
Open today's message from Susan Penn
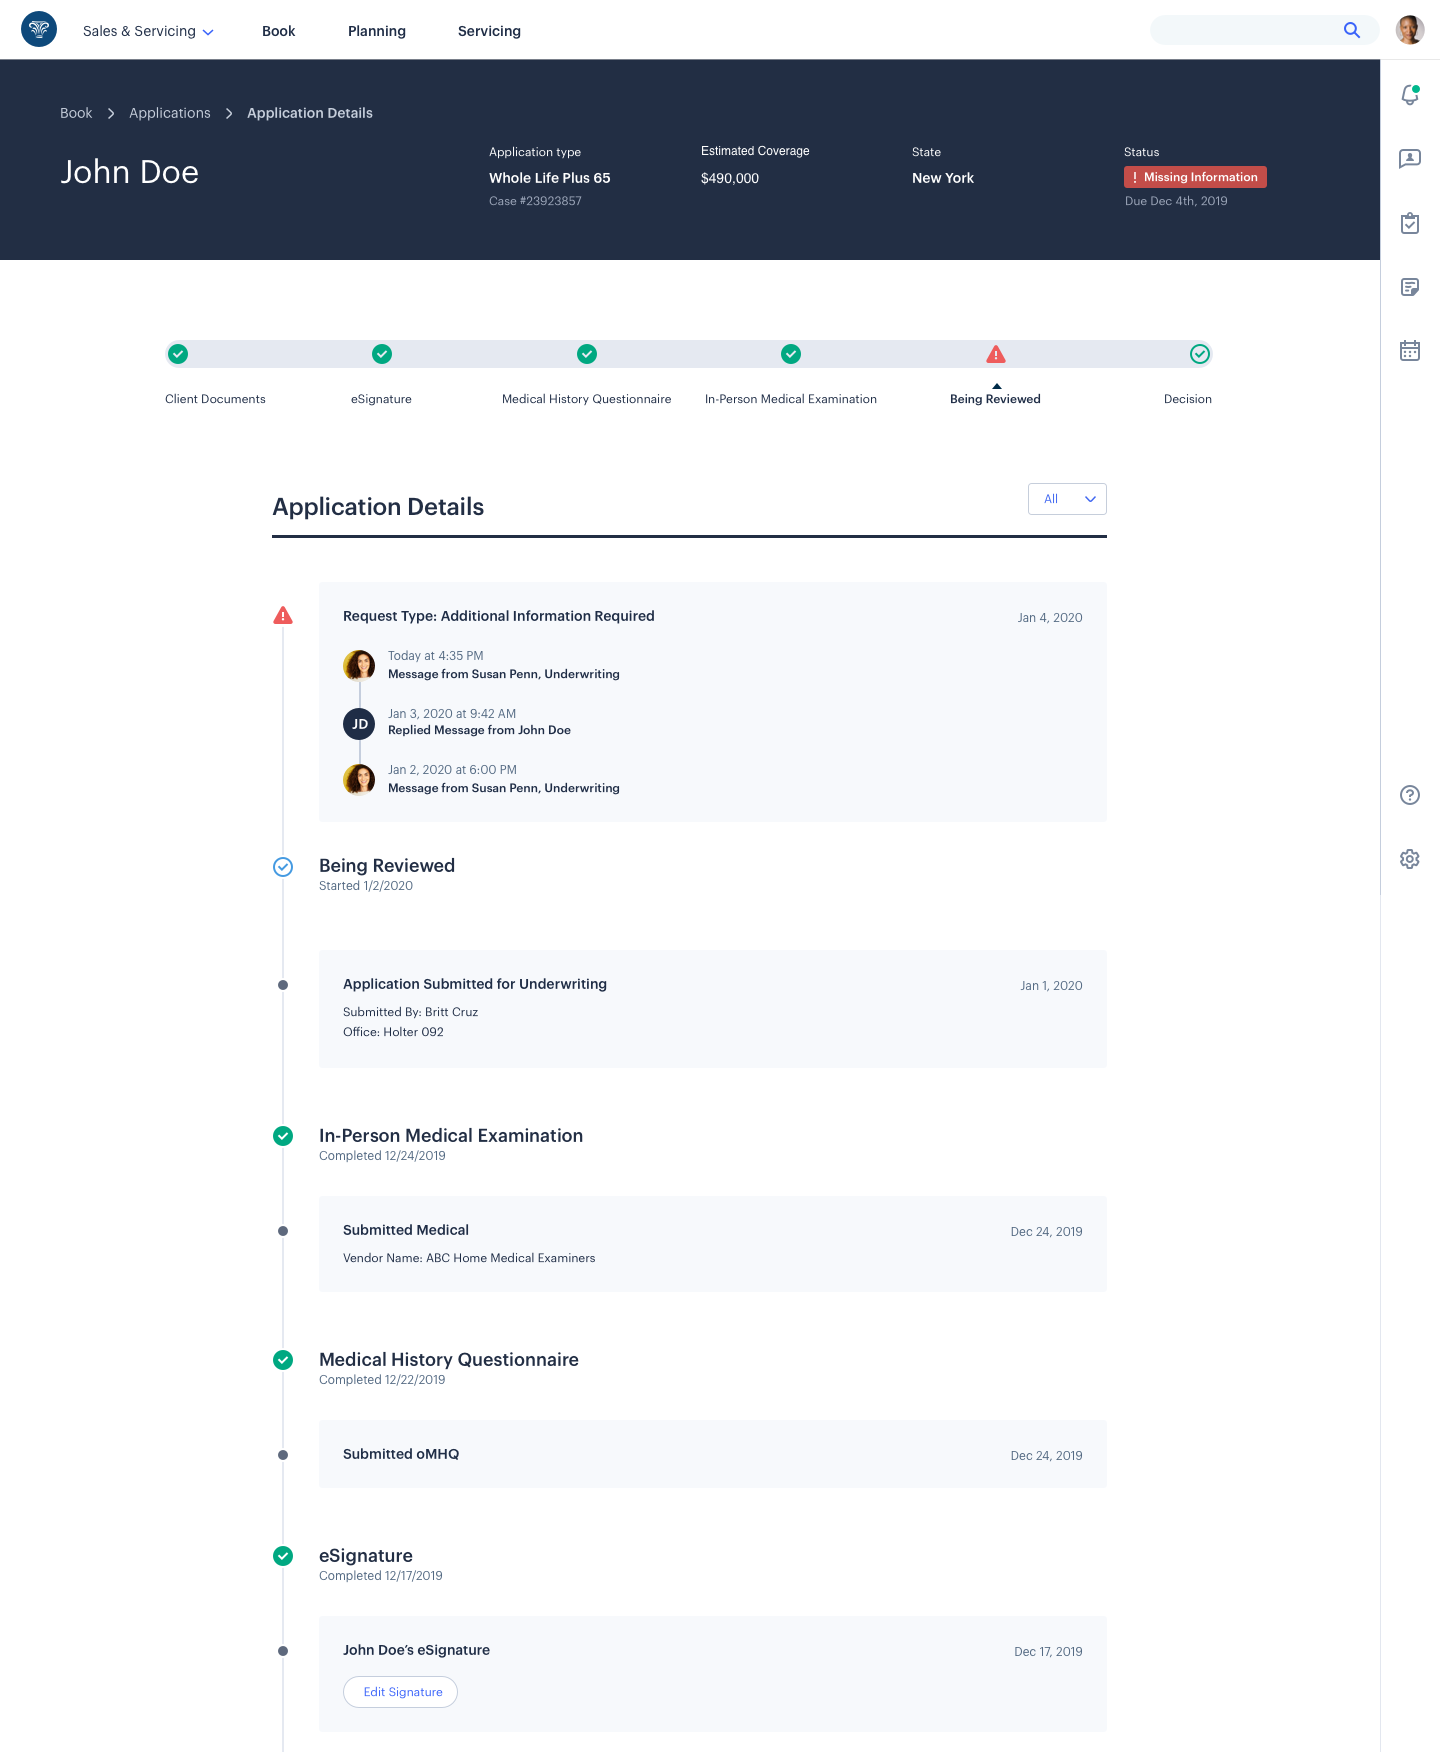504,674
